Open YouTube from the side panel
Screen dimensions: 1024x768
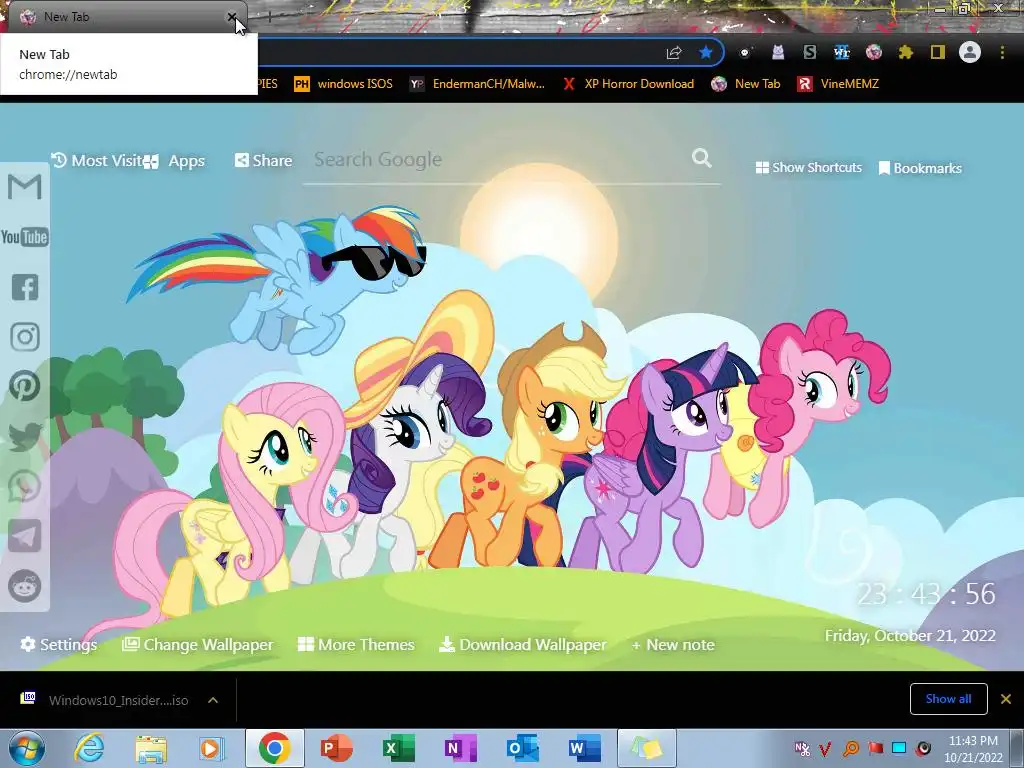click(25, 236)
